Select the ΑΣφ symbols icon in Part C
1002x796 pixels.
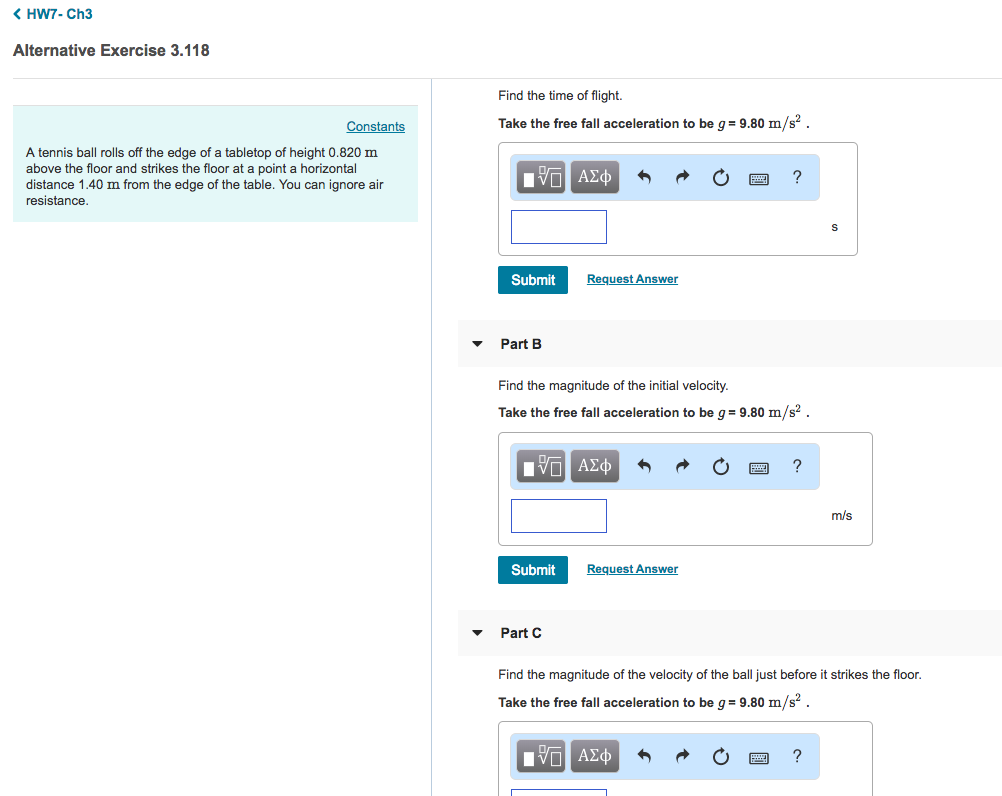[x=594, y=756]
